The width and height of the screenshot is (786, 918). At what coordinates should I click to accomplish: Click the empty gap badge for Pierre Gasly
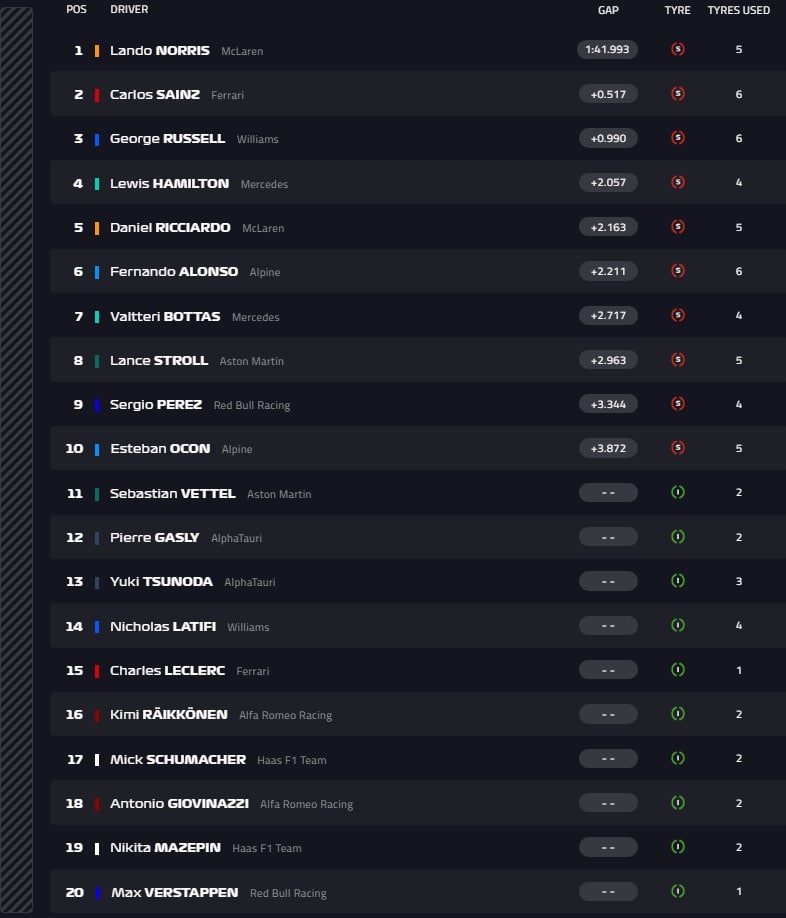point(608,537)
